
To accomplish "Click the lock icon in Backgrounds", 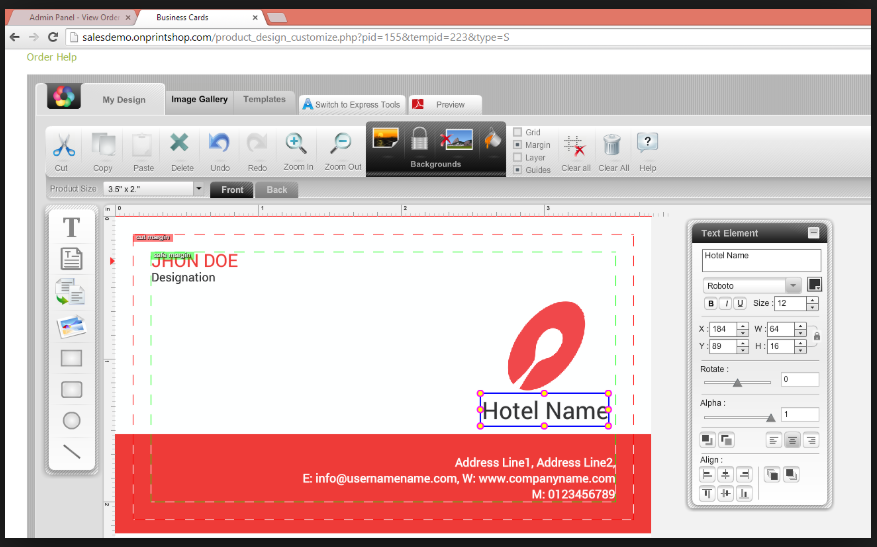I will click(419, 138).
